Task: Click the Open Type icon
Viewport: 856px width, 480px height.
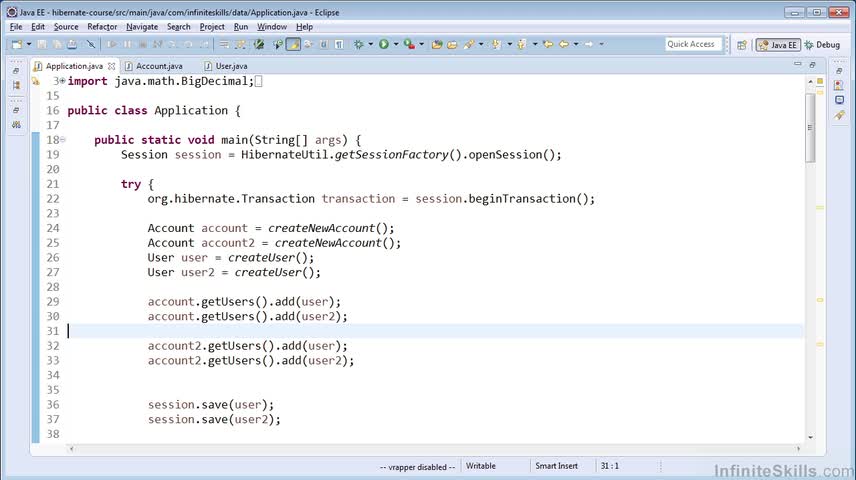Action: pyautogui.click(x=437, y=44)
